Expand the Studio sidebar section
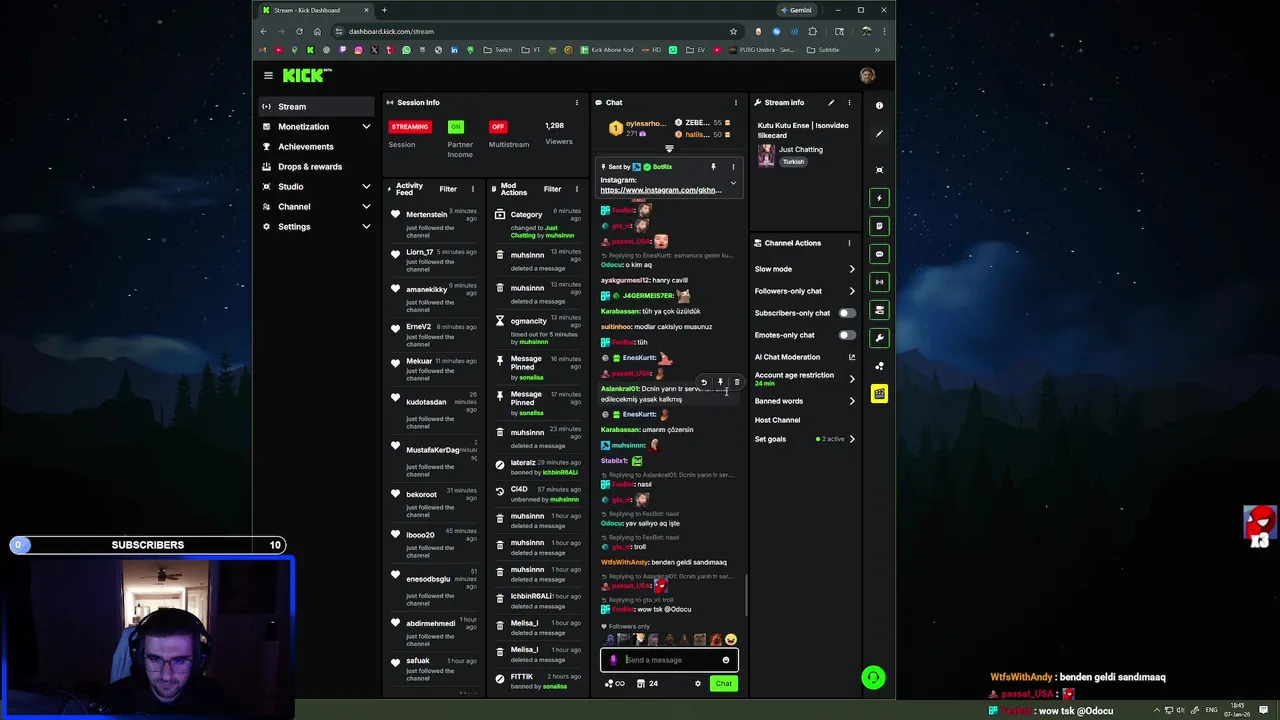This screenshot has height=720, width=1280. click(366, 187)
